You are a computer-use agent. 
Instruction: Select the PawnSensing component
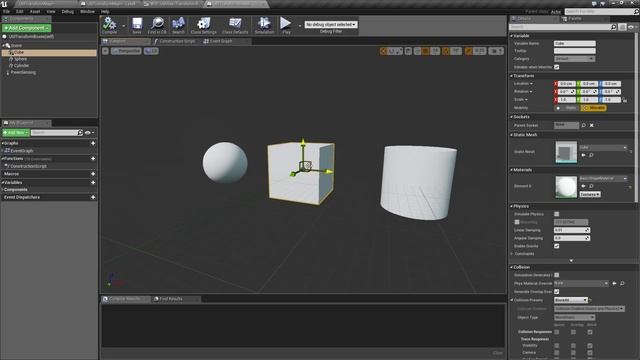click(23, 73)
